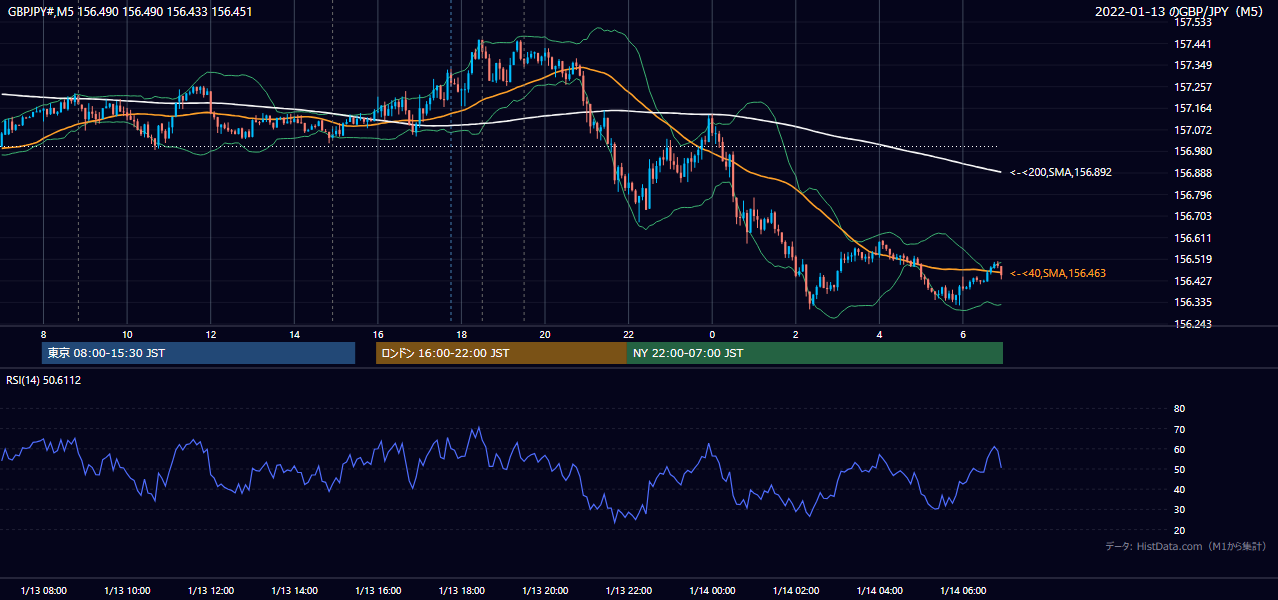The image size is (1278, 600).
Task: Click RSI scale value 20 on right
Action: [x=1180, y=530]
